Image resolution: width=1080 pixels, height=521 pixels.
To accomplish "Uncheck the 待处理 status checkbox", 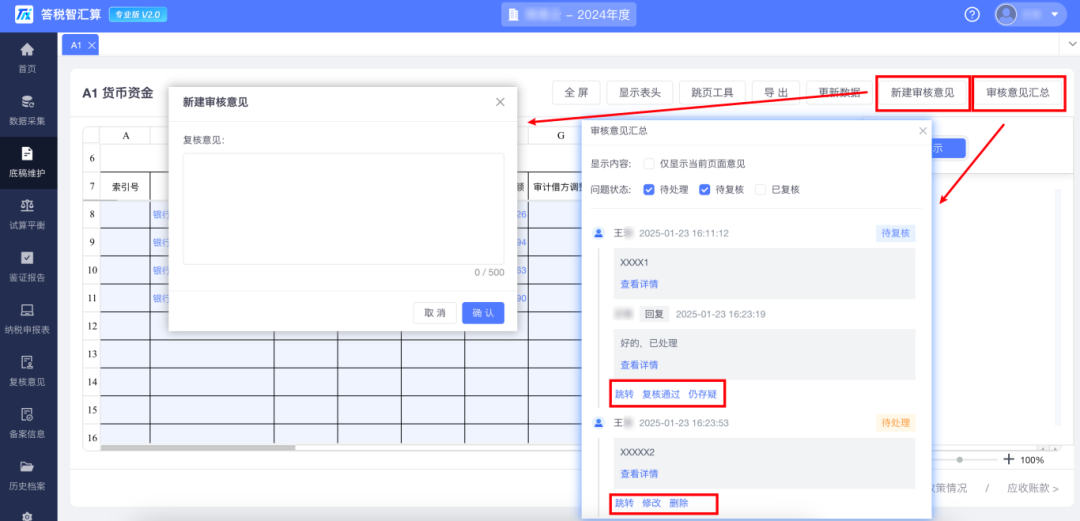I will (x=648, y=190).
